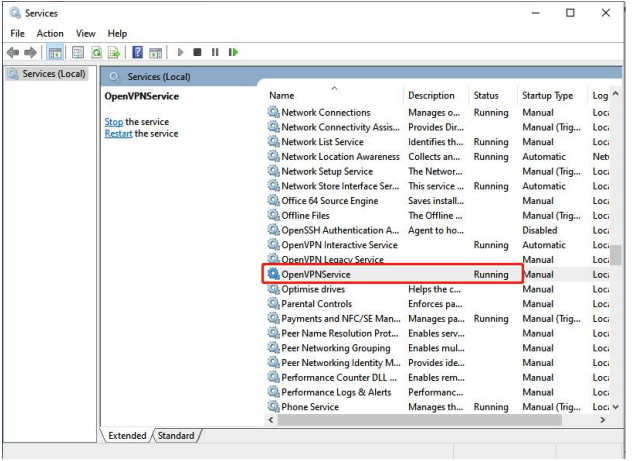Screen dimensions: 633x461
Task: Click gear icon of Network List Service
Action: click(273, 141)
